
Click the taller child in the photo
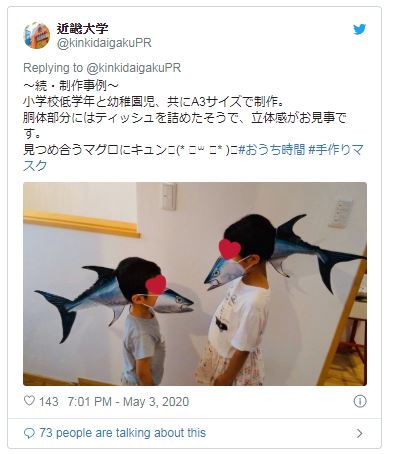(238, 300)
